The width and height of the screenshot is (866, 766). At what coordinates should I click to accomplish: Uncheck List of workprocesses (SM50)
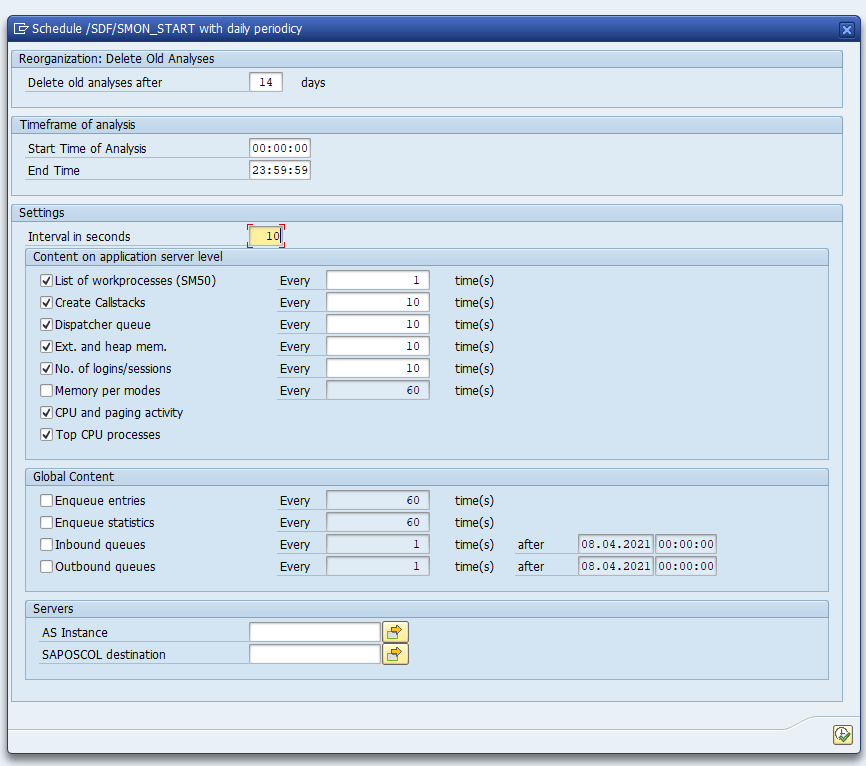[46, 280]
